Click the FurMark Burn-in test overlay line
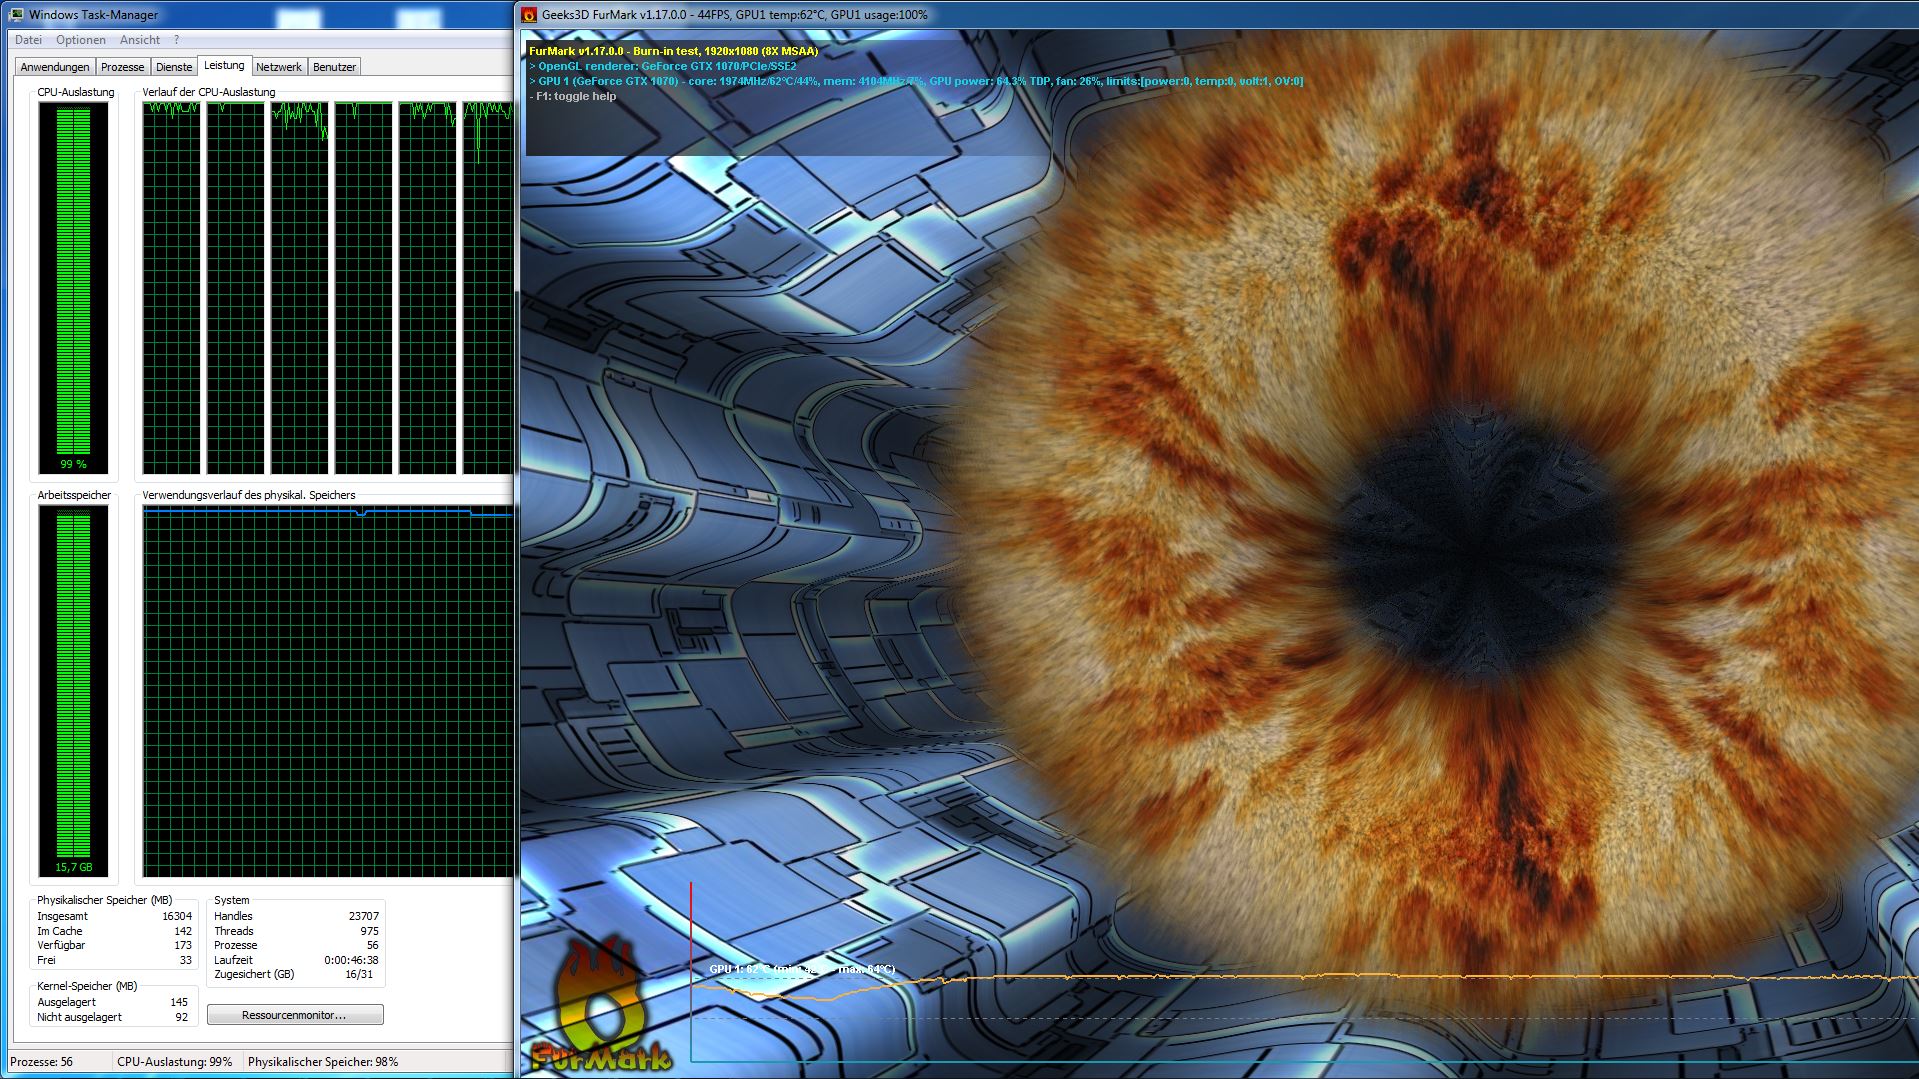1919x1079 pixels. pyautogui.click(x=673, y=51)
